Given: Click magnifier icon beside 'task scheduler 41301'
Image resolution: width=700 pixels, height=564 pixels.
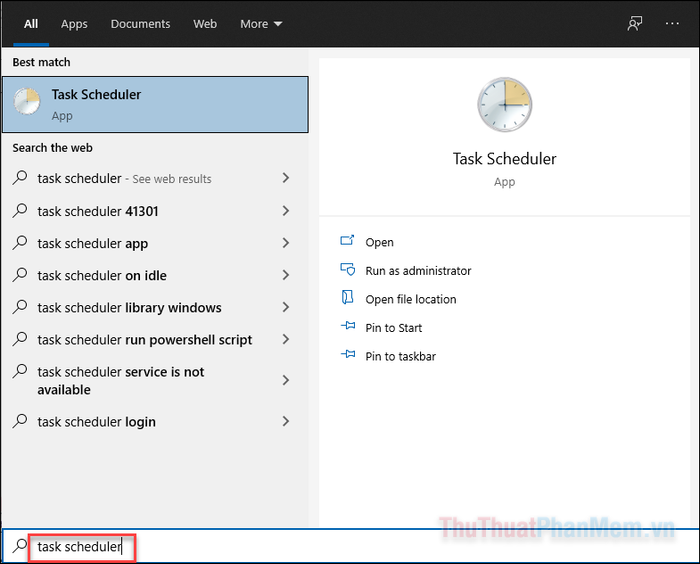Looking at the screenshot, I should [20, 210].
